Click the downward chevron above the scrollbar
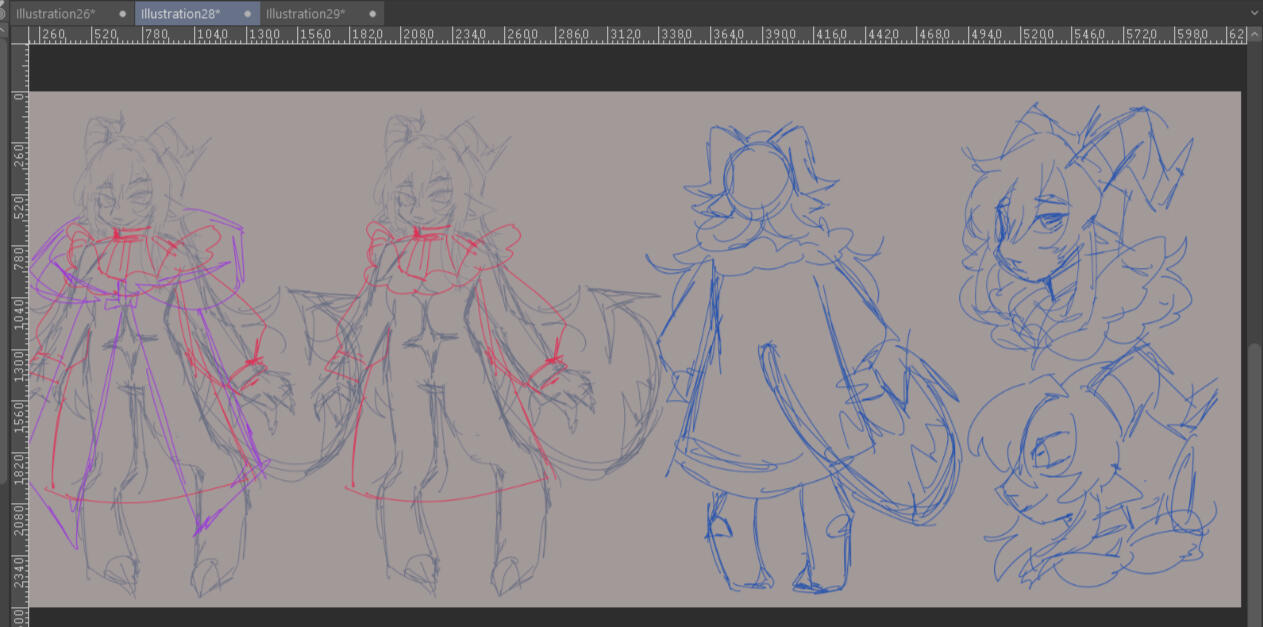Image resolution: width=1263 pixels, height=627 pixels. [x=1254, y=12]
